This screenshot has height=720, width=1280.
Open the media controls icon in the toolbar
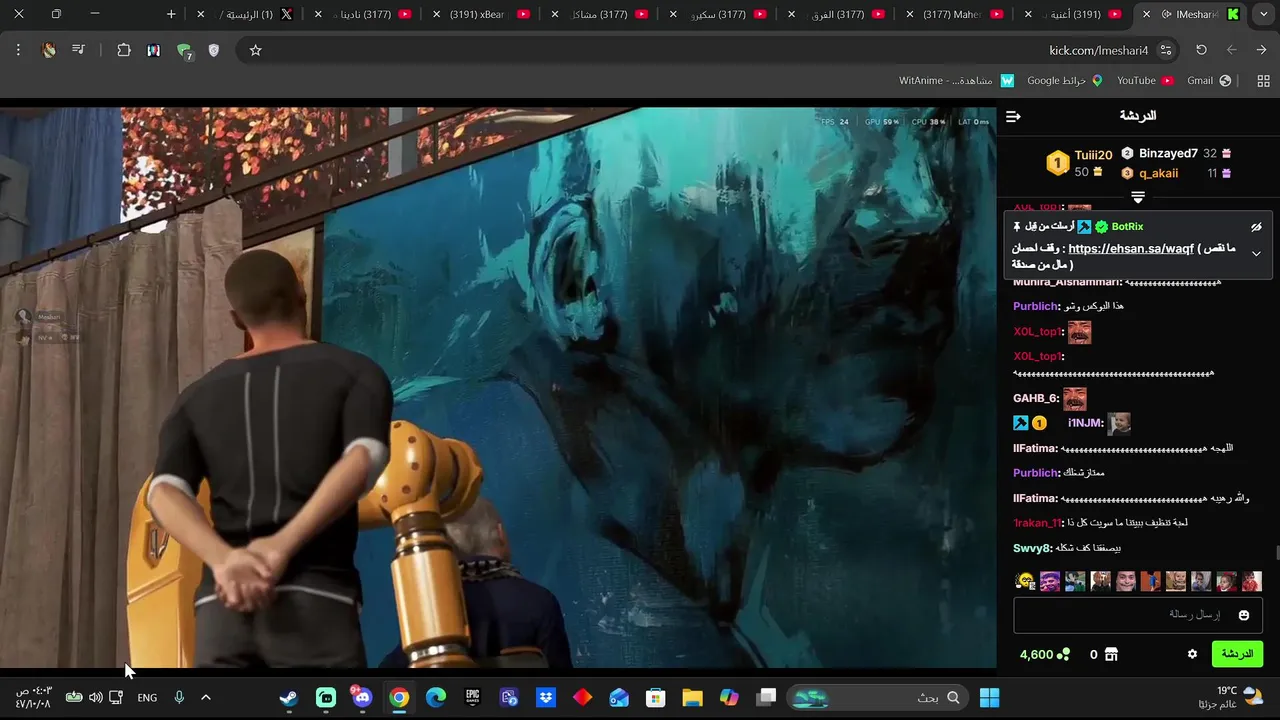pyautogui.click(x=79, y=50)
